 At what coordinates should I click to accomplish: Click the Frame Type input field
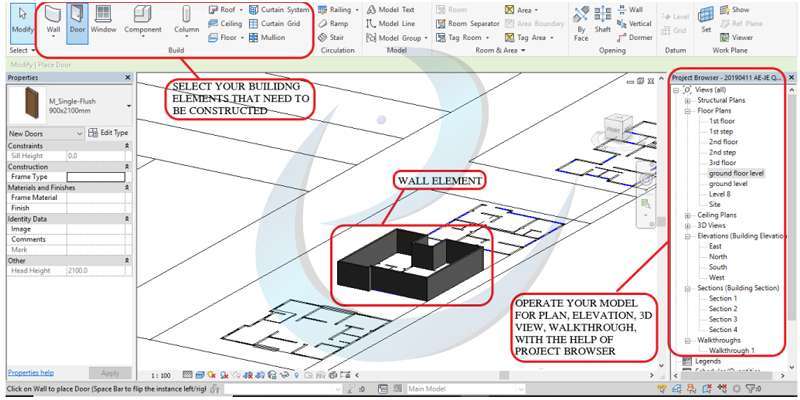[96, 177]
